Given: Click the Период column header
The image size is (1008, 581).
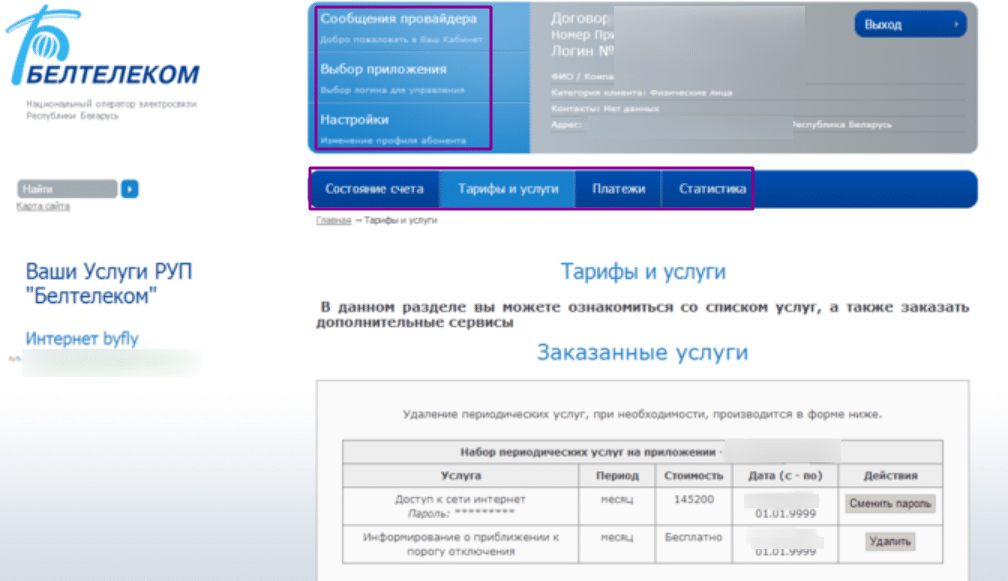Looking at the screenshot, I should [x=617, y=476].
